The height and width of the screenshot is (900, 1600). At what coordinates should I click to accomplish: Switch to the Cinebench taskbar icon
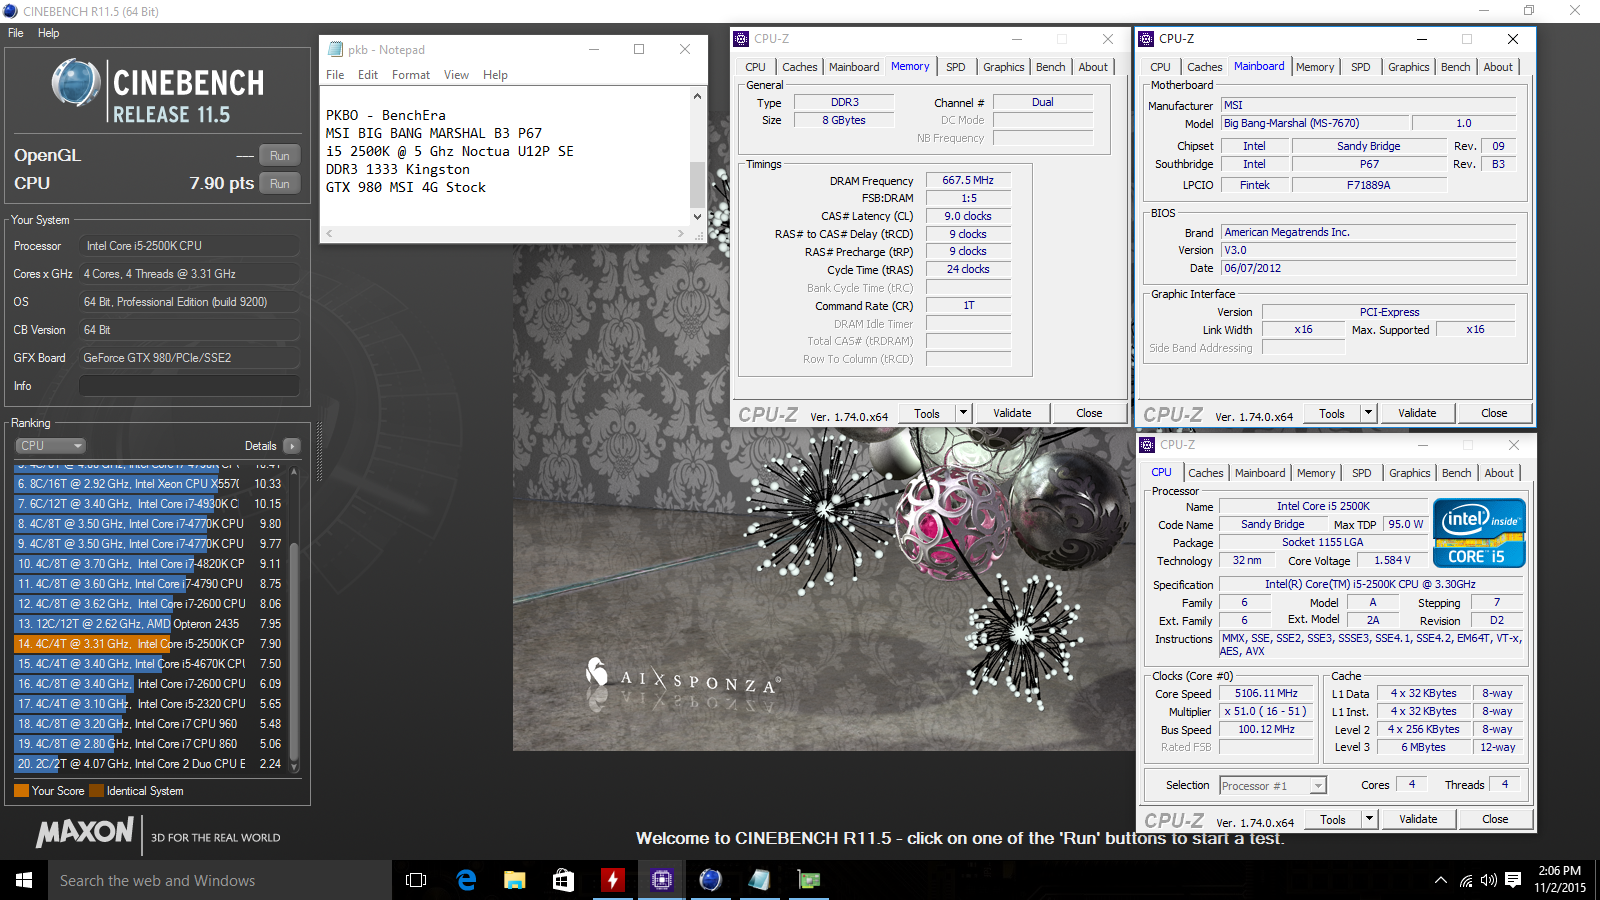(710, 880)
